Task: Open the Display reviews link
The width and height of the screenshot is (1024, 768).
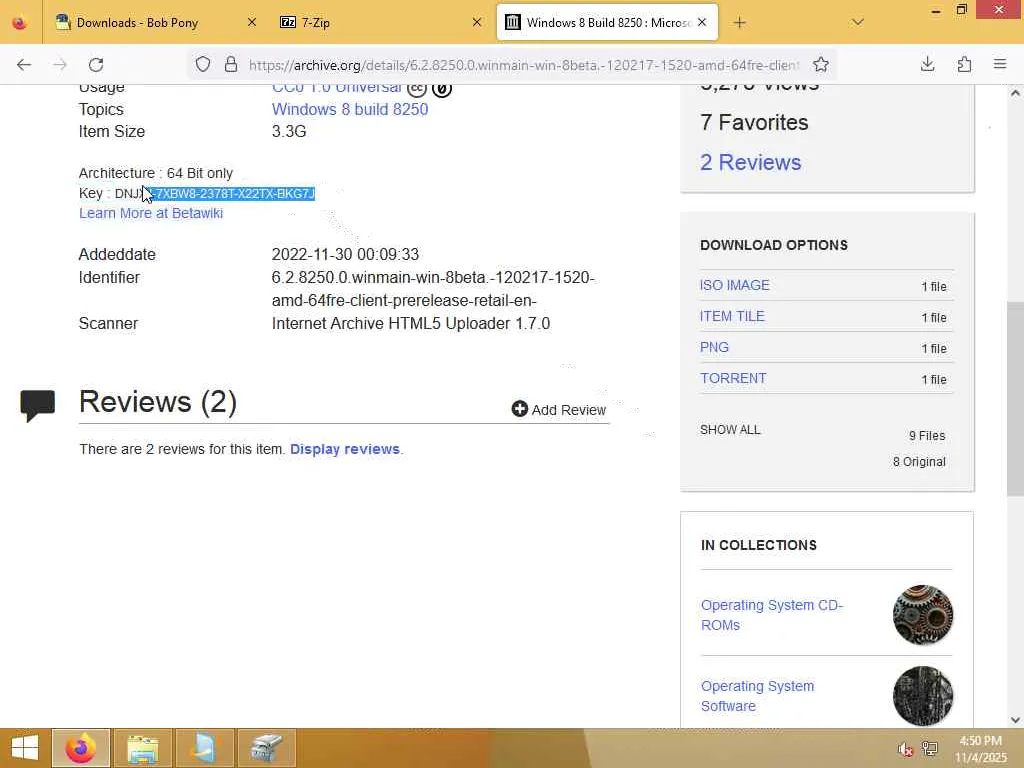Action: (345, 449)
